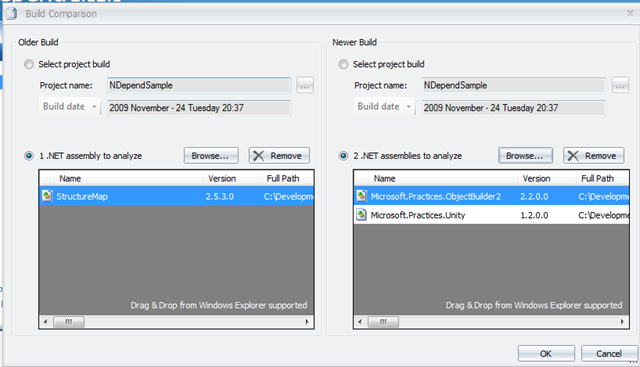This screenshot has height=367, width=640.
Task: Remove selected assembly in Newer Build
Action: (x=594, y=156)
